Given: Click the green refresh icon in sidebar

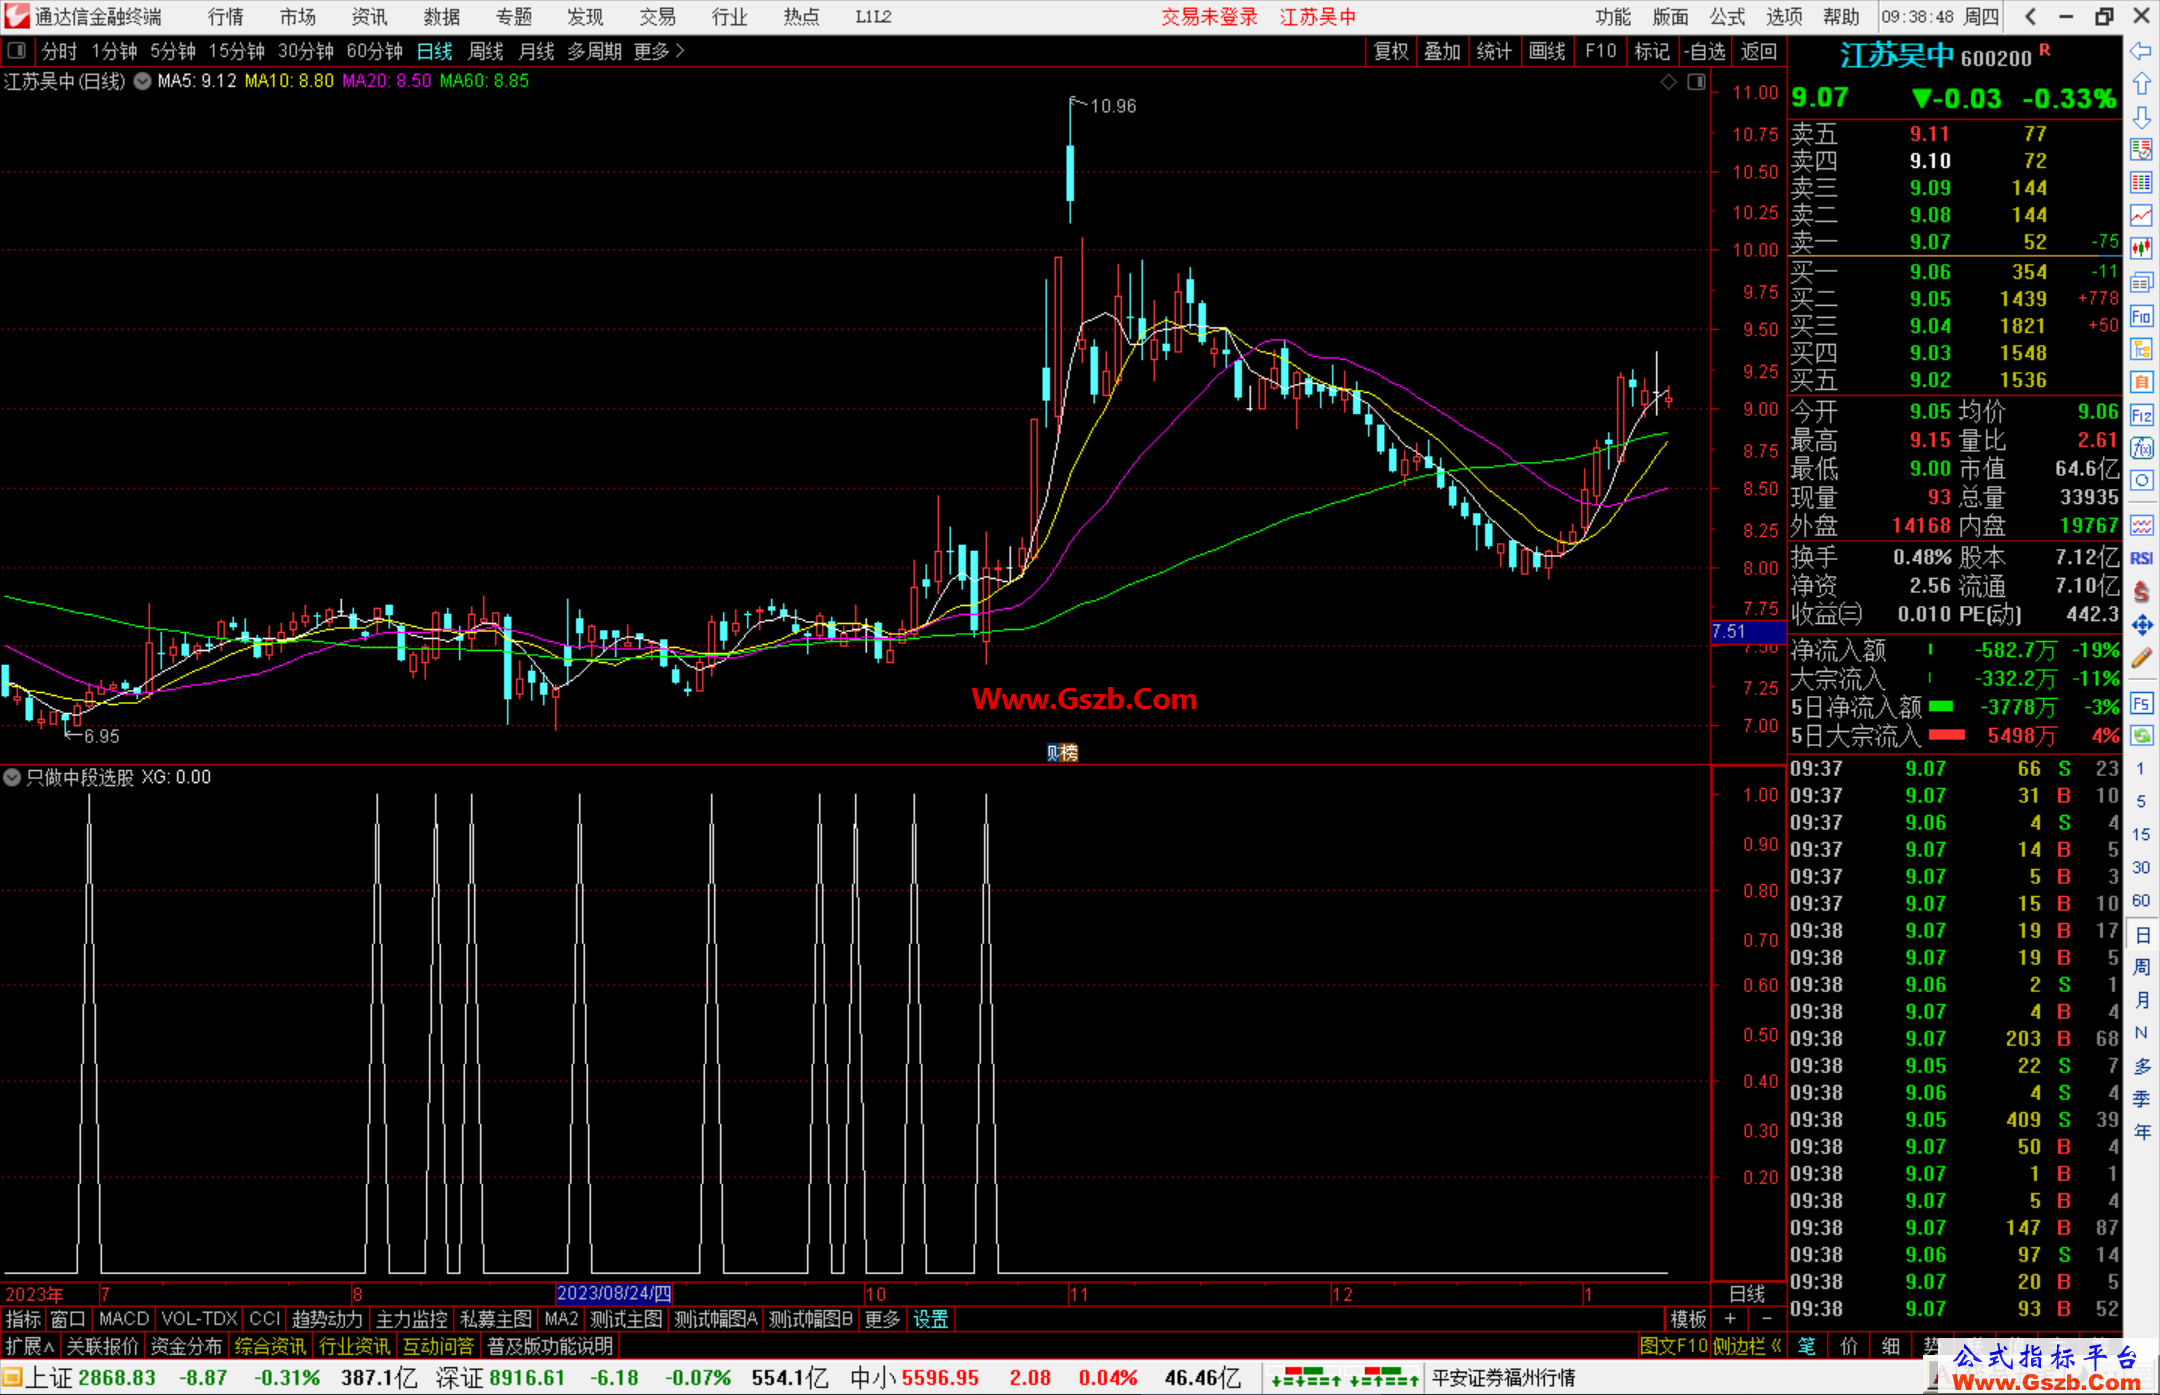Looking at the screenshot, I should pyautogui.click(x=2141, y=736).
